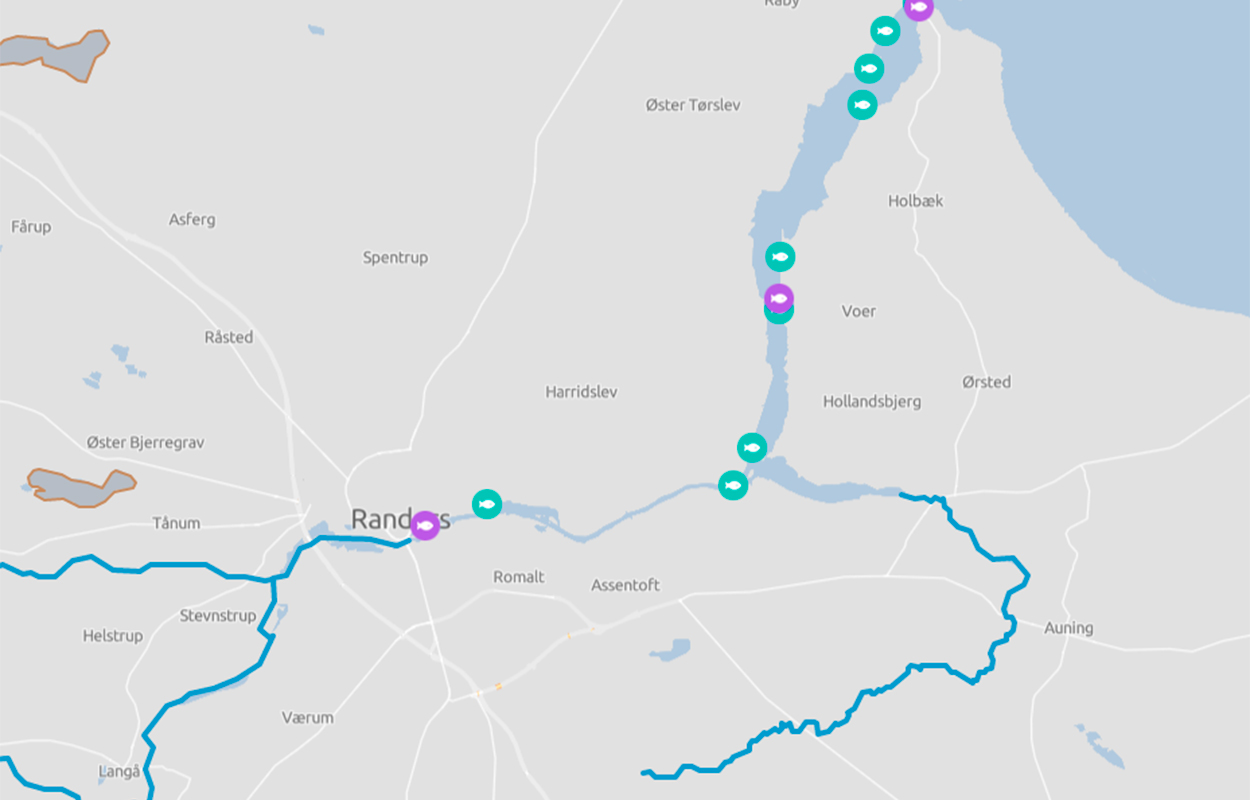Select the teal fish marker closest to Øster Tørslev
The width and height of the screenshot is (1250, 800).
click(862, 104)
